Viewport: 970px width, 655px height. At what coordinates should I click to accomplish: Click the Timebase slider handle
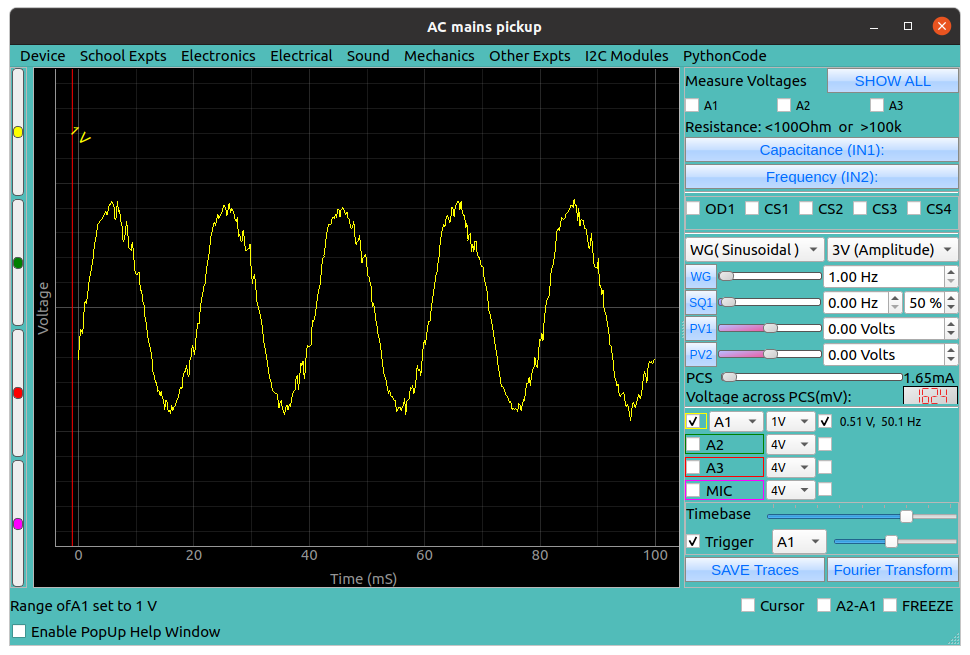click(906, 516)
